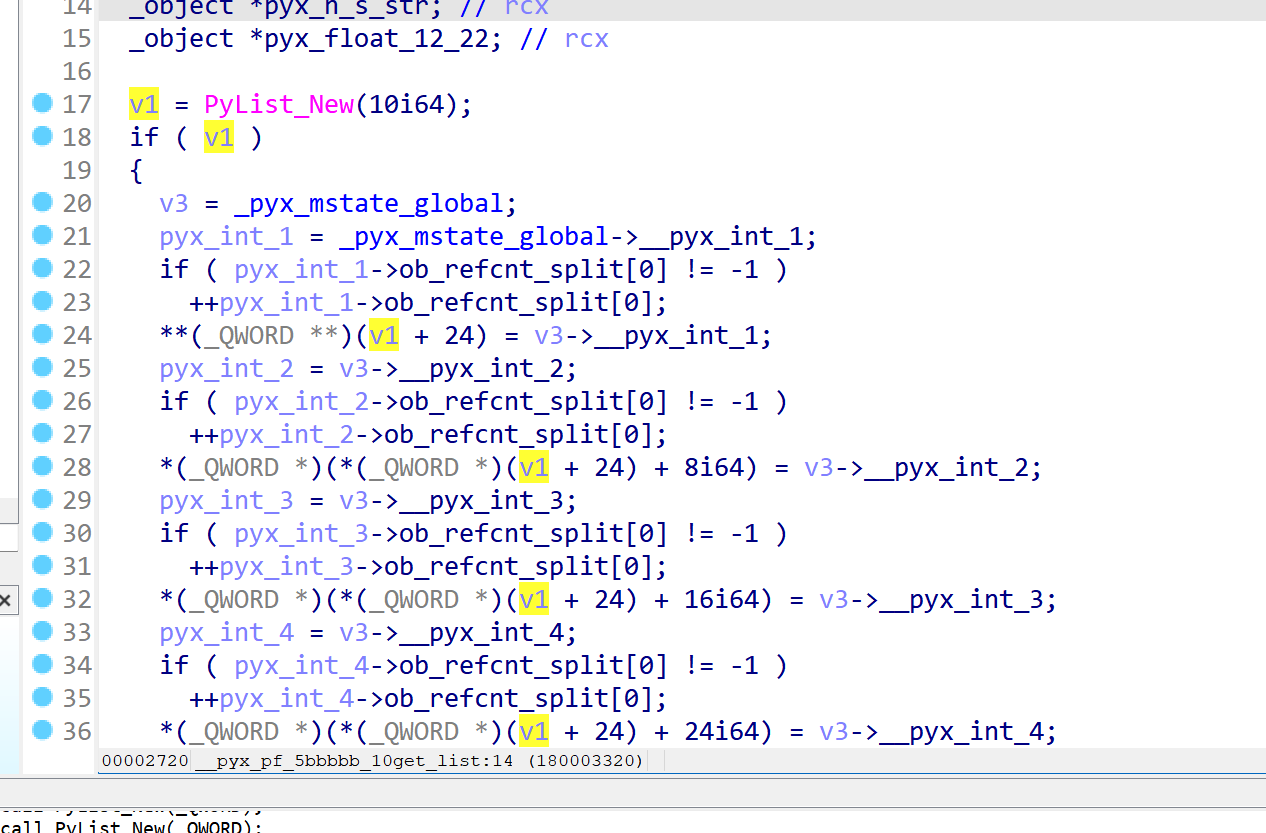
Task: Click ++pyx_int_2 increment on line 27
Action: (271, 435)
